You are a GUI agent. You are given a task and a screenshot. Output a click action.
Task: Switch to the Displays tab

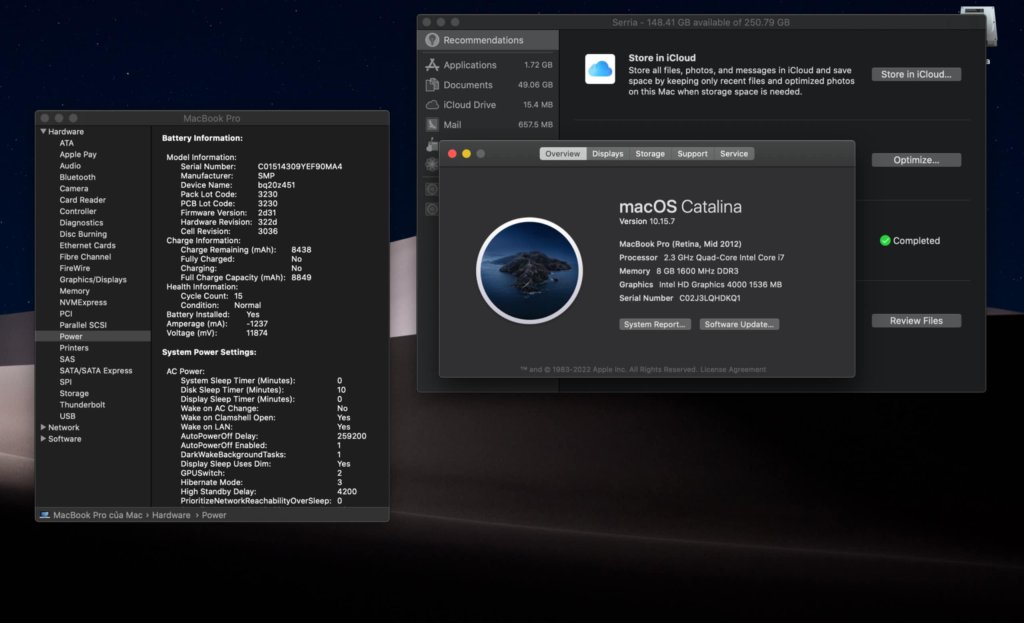(x=607, y=153)
